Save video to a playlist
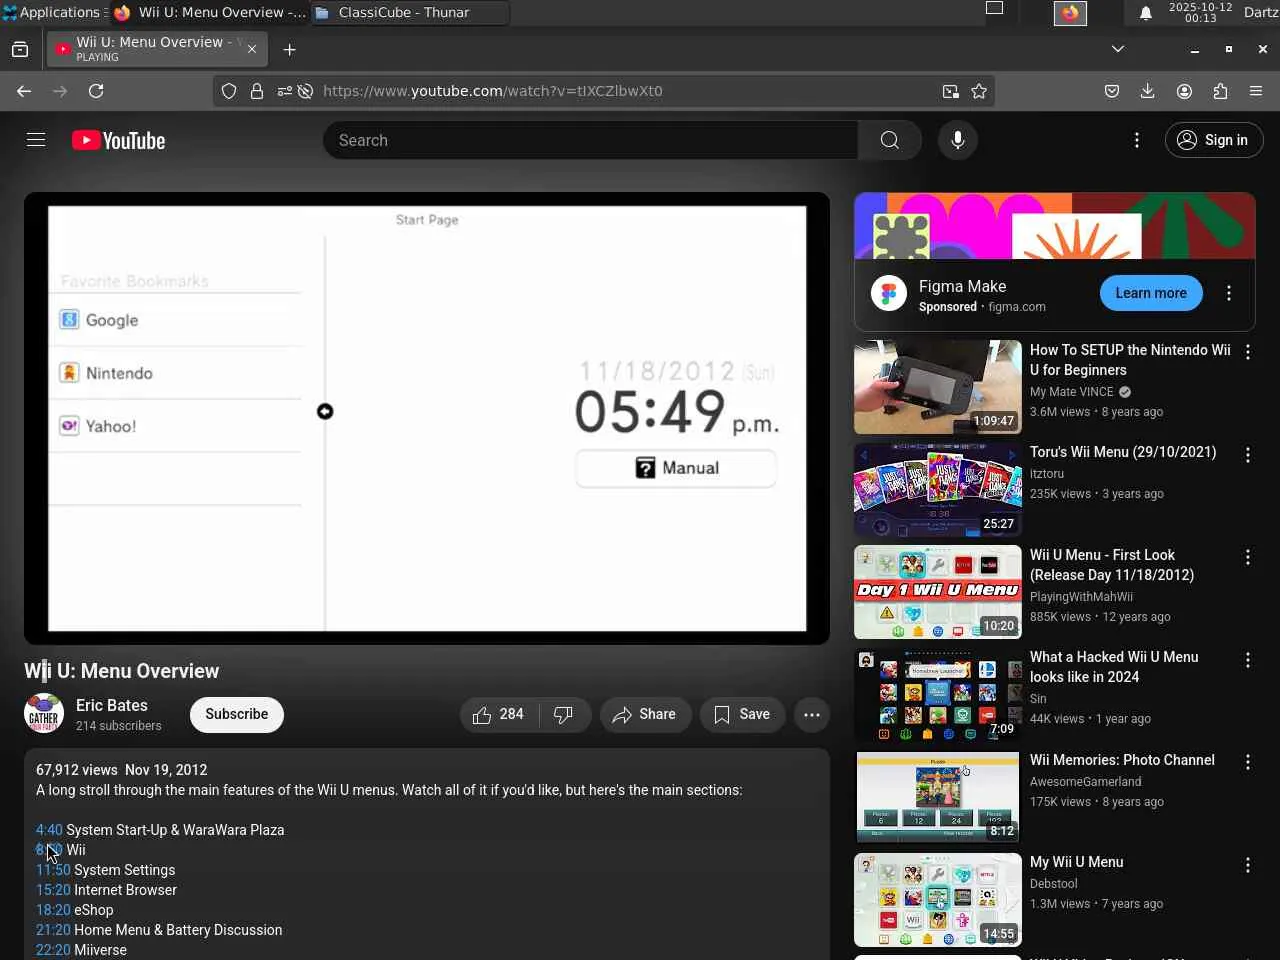Screen dimensions: 1280x960 pos(742,714)
